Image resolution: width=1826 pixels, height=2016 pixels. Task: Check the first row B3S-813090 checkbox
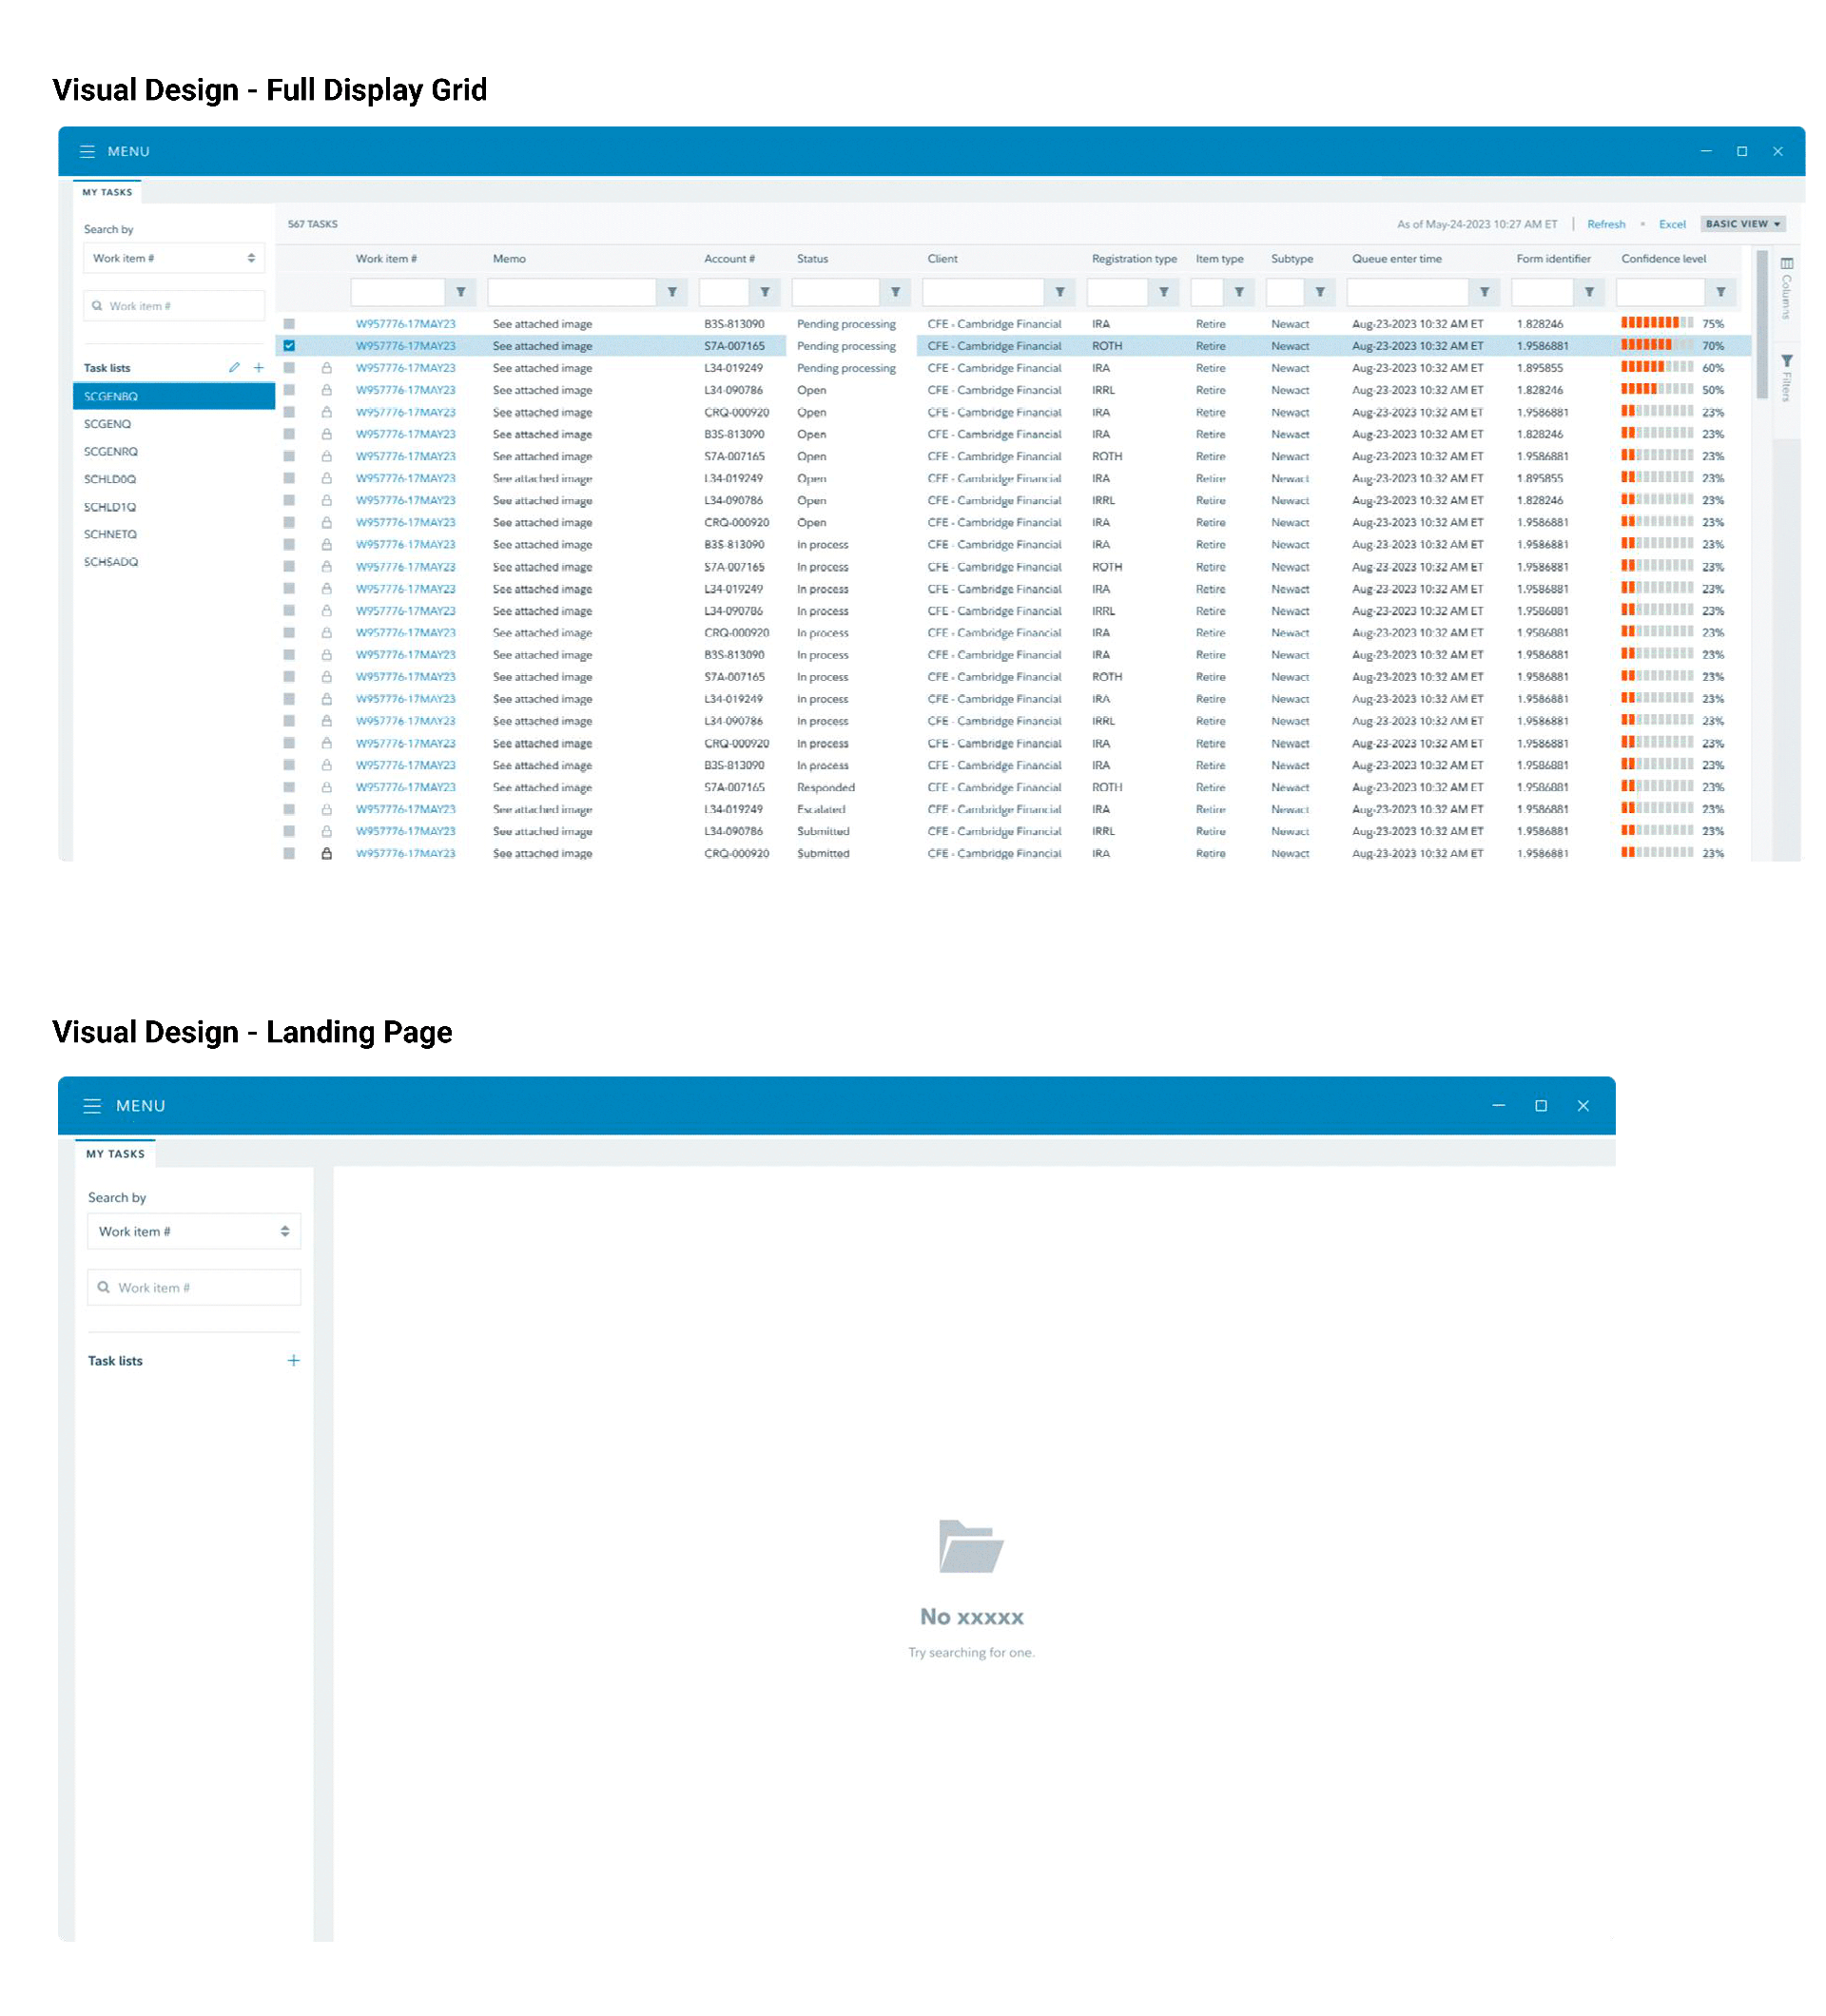coord(289,324)
